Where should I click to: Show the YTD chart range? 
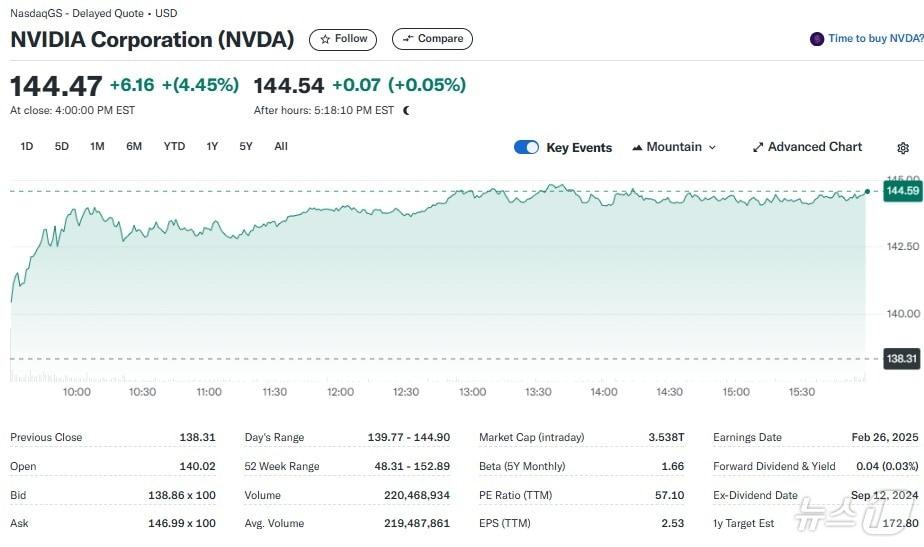click(174, 146)
